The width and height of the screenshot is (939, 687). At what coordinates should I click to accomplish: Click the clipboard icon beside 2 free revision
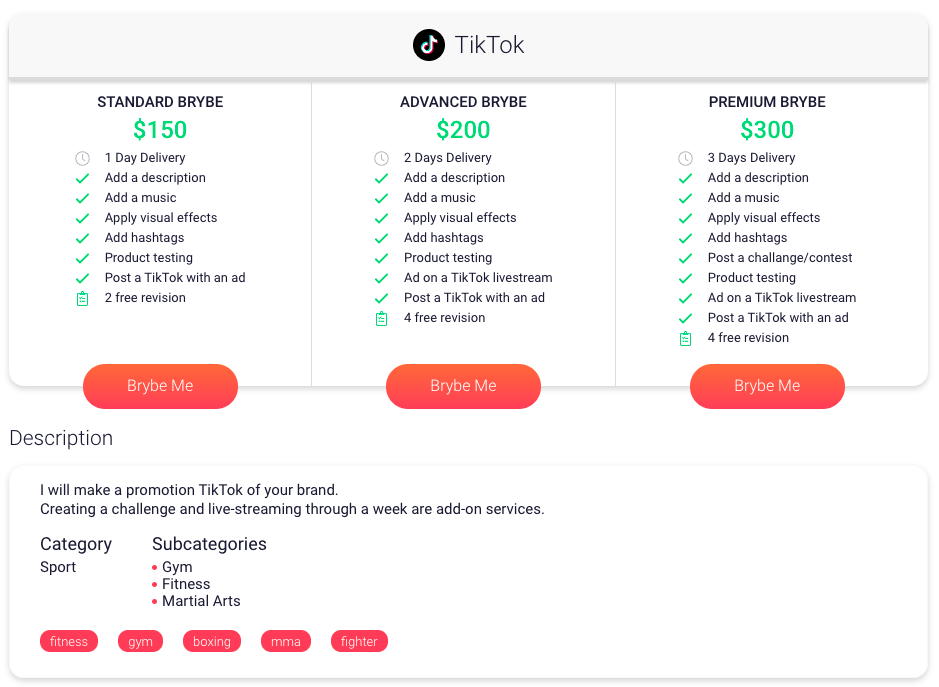(83, 298)
